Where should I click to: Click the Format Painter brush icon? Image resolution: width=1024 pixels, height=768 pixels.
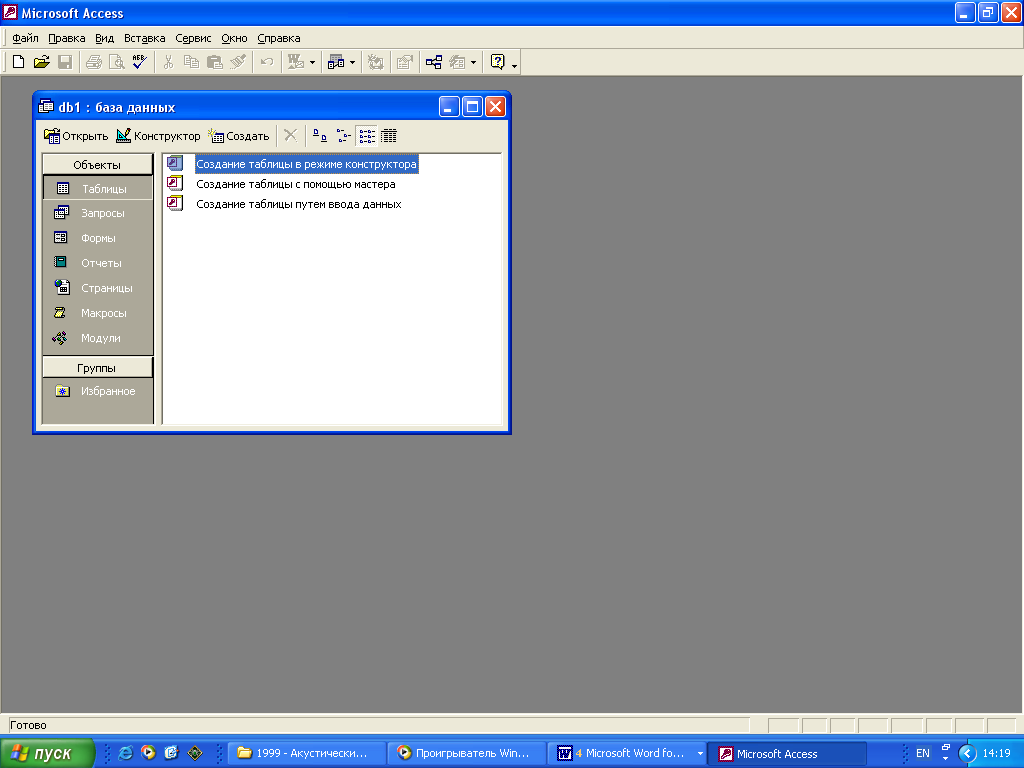[237, 62]
